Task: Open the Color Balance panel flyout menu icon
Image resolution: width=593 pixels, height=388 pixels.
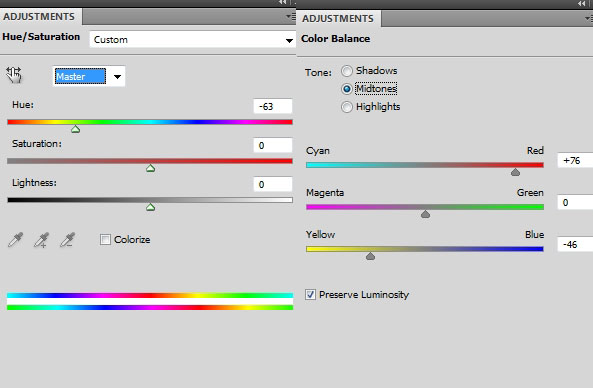Action: tap(588, 18)
